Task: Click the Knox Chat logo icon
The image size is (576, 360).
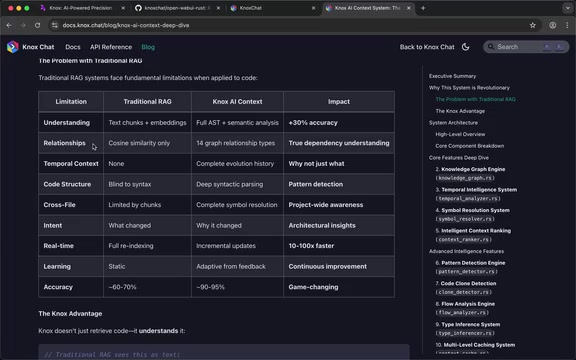Action: click(12, 47)
